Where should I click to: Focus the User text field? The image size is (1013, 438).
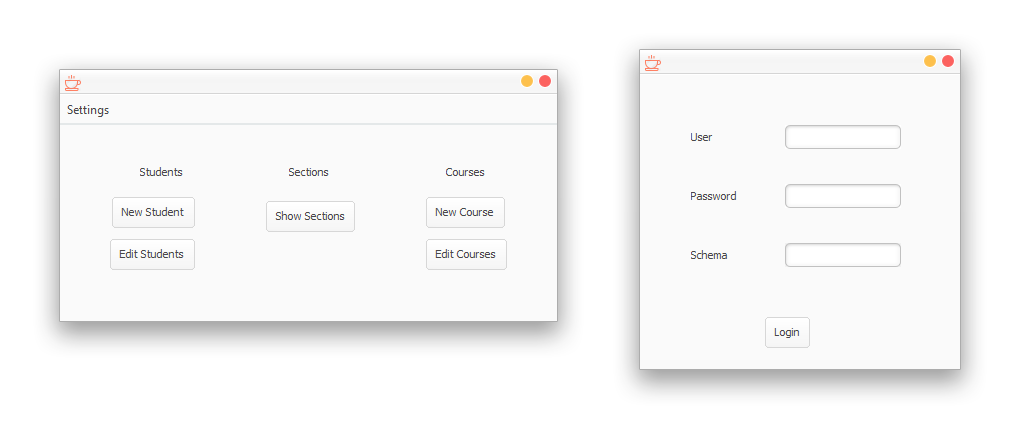tap(842, 137)
